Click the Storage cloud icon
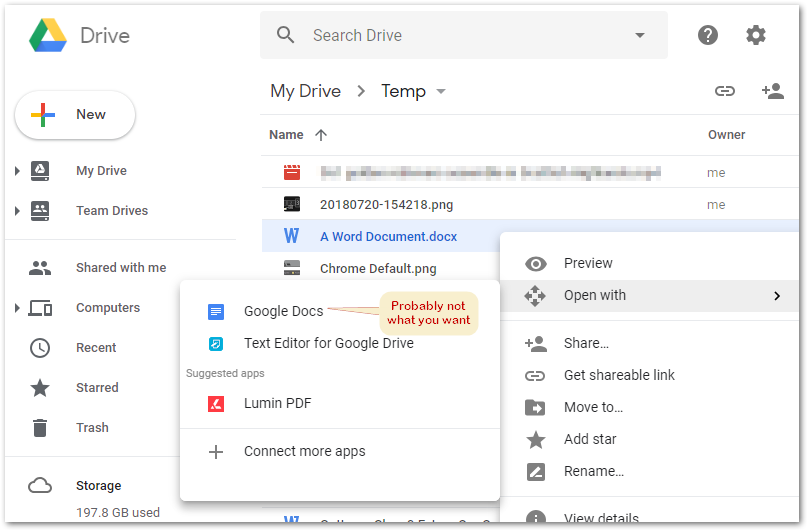Viewport: 808px width, 531px height. pyautogui.click(x=40, y=486)
